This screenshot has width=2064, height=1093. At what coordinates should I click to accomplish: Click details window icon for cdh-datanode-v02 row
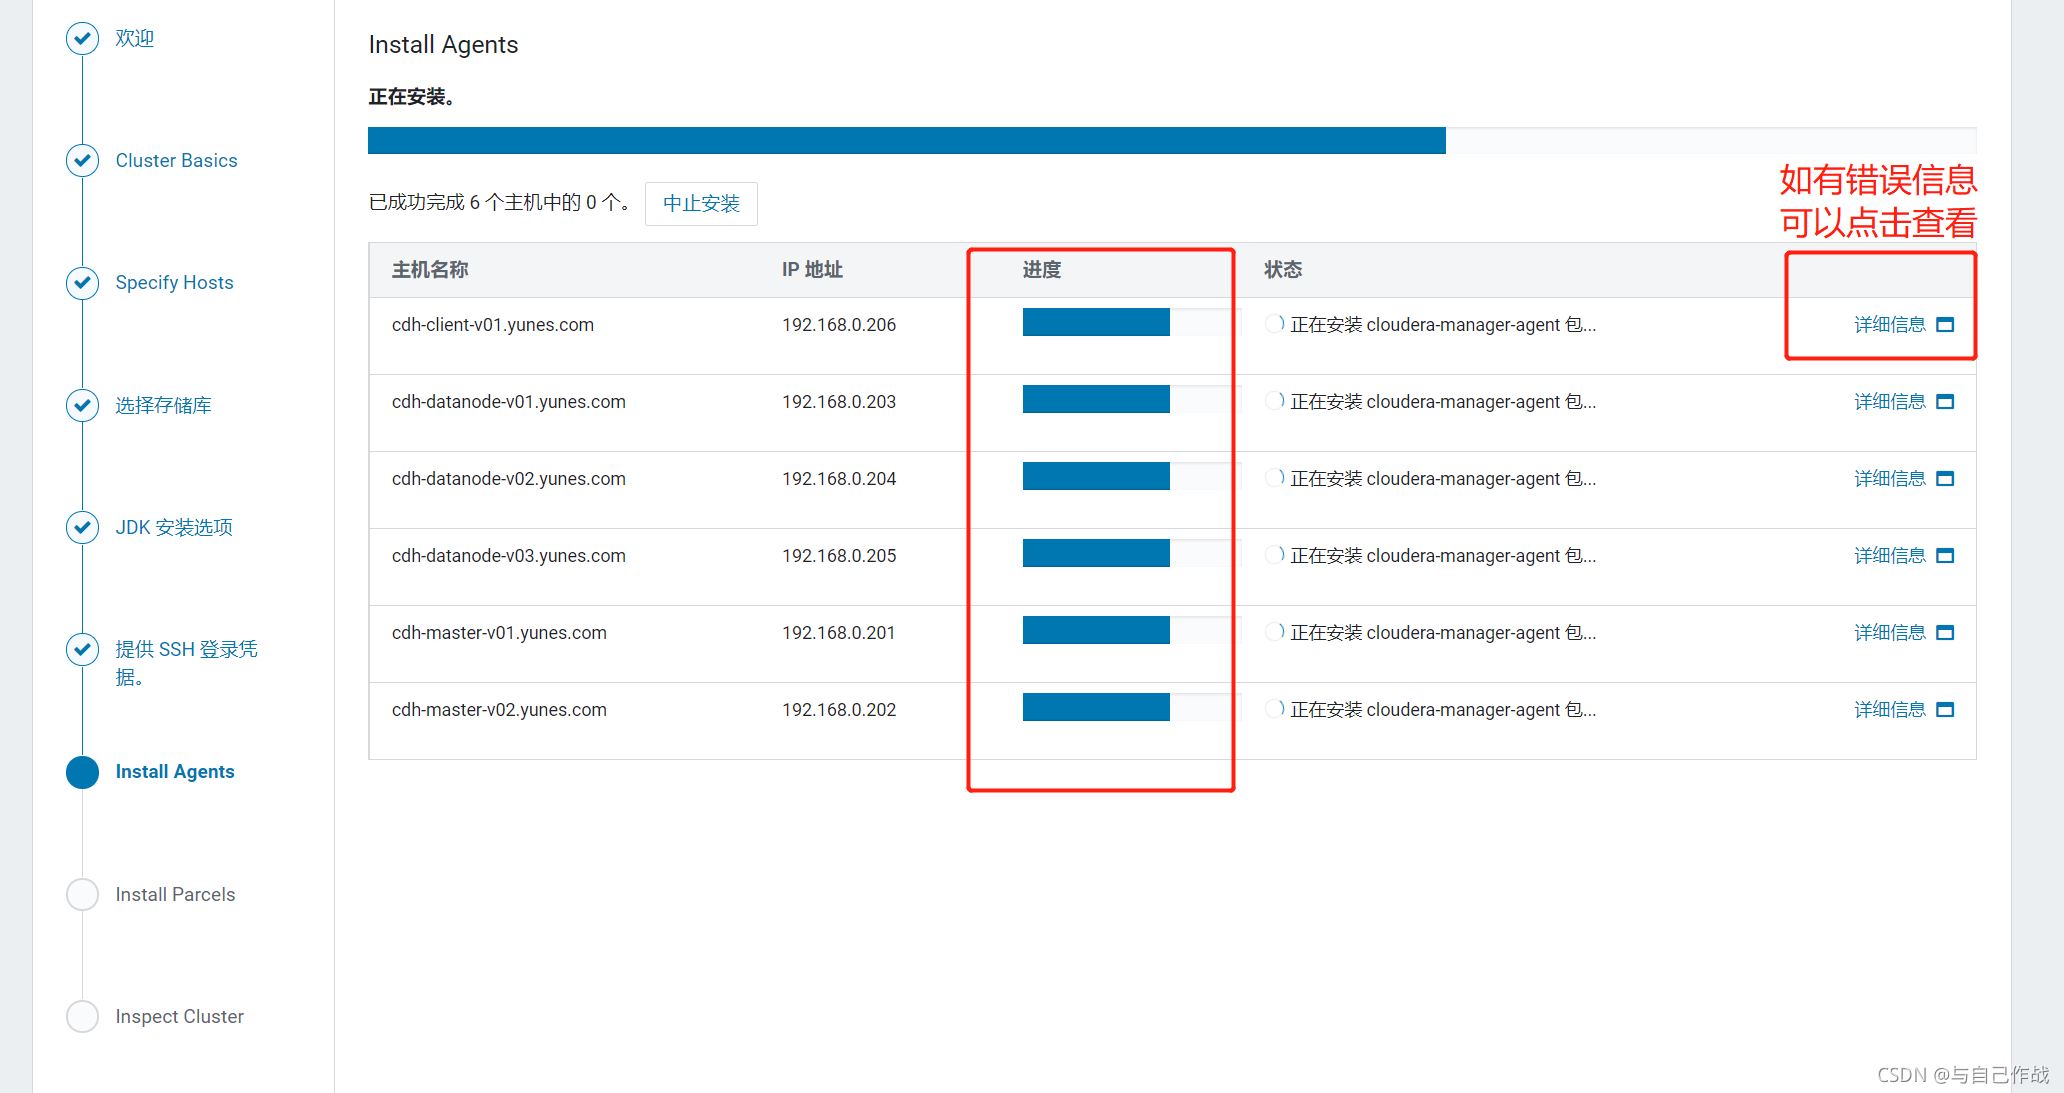pyautogui.click(x=1945, y=479)
